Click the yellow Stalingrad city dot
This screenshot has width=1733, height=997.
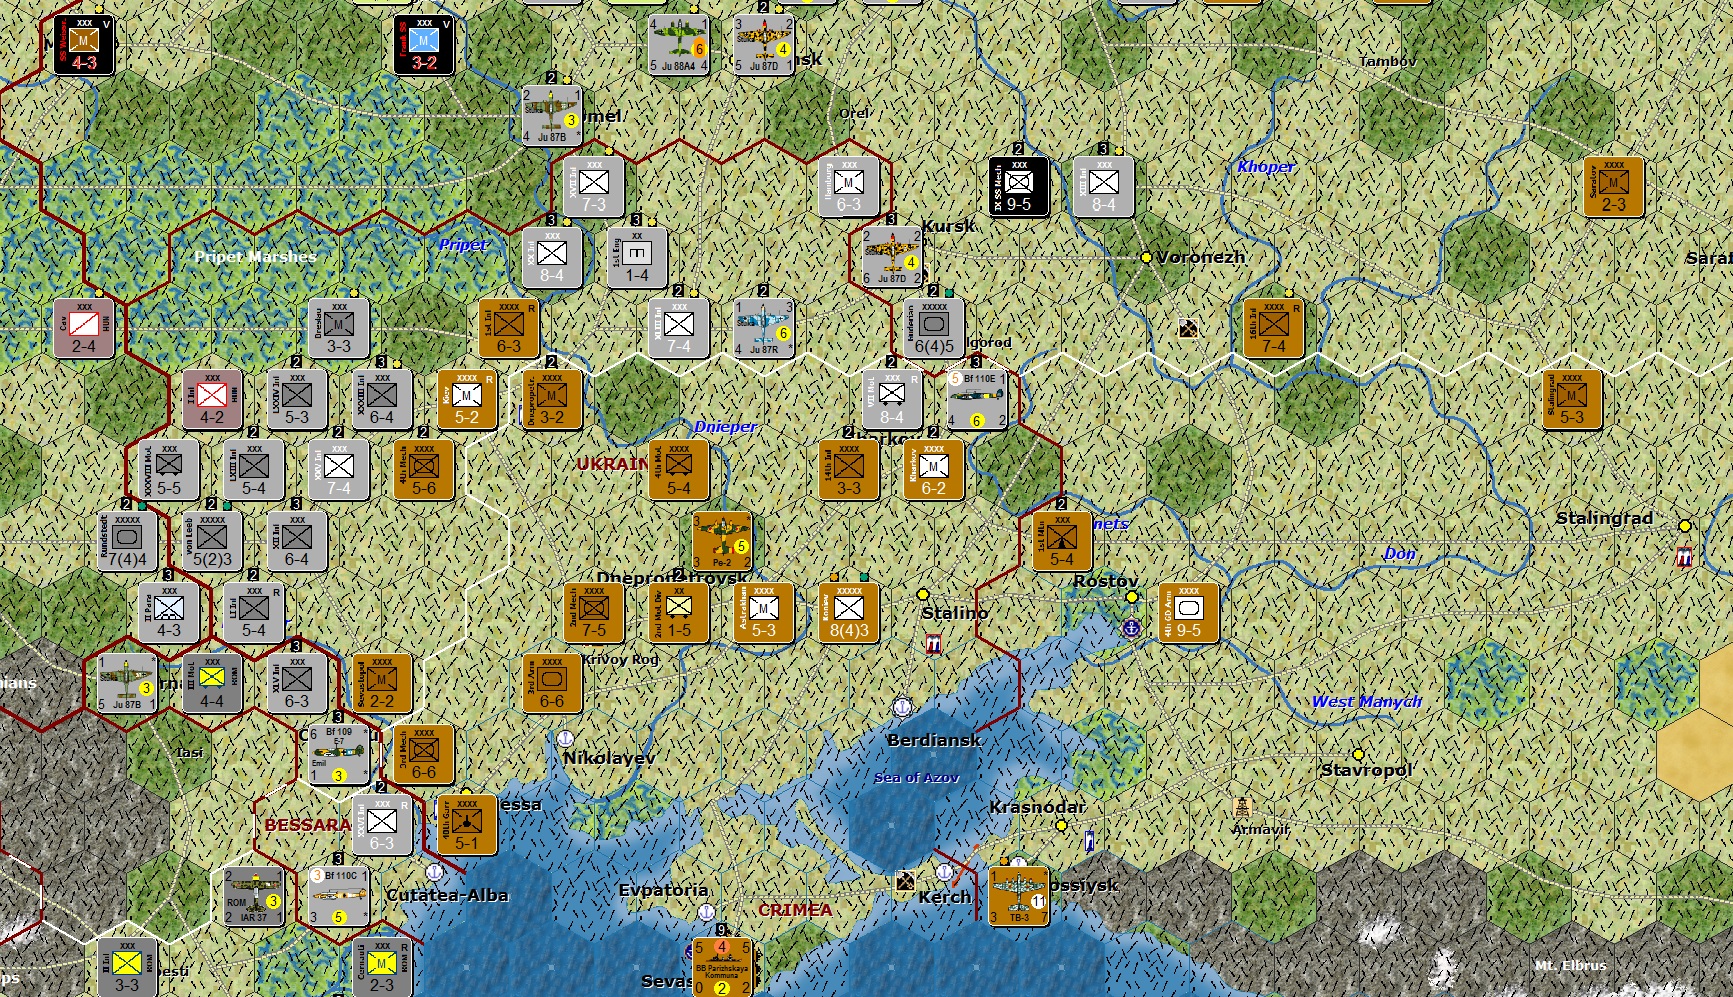tap(1685, 526)
